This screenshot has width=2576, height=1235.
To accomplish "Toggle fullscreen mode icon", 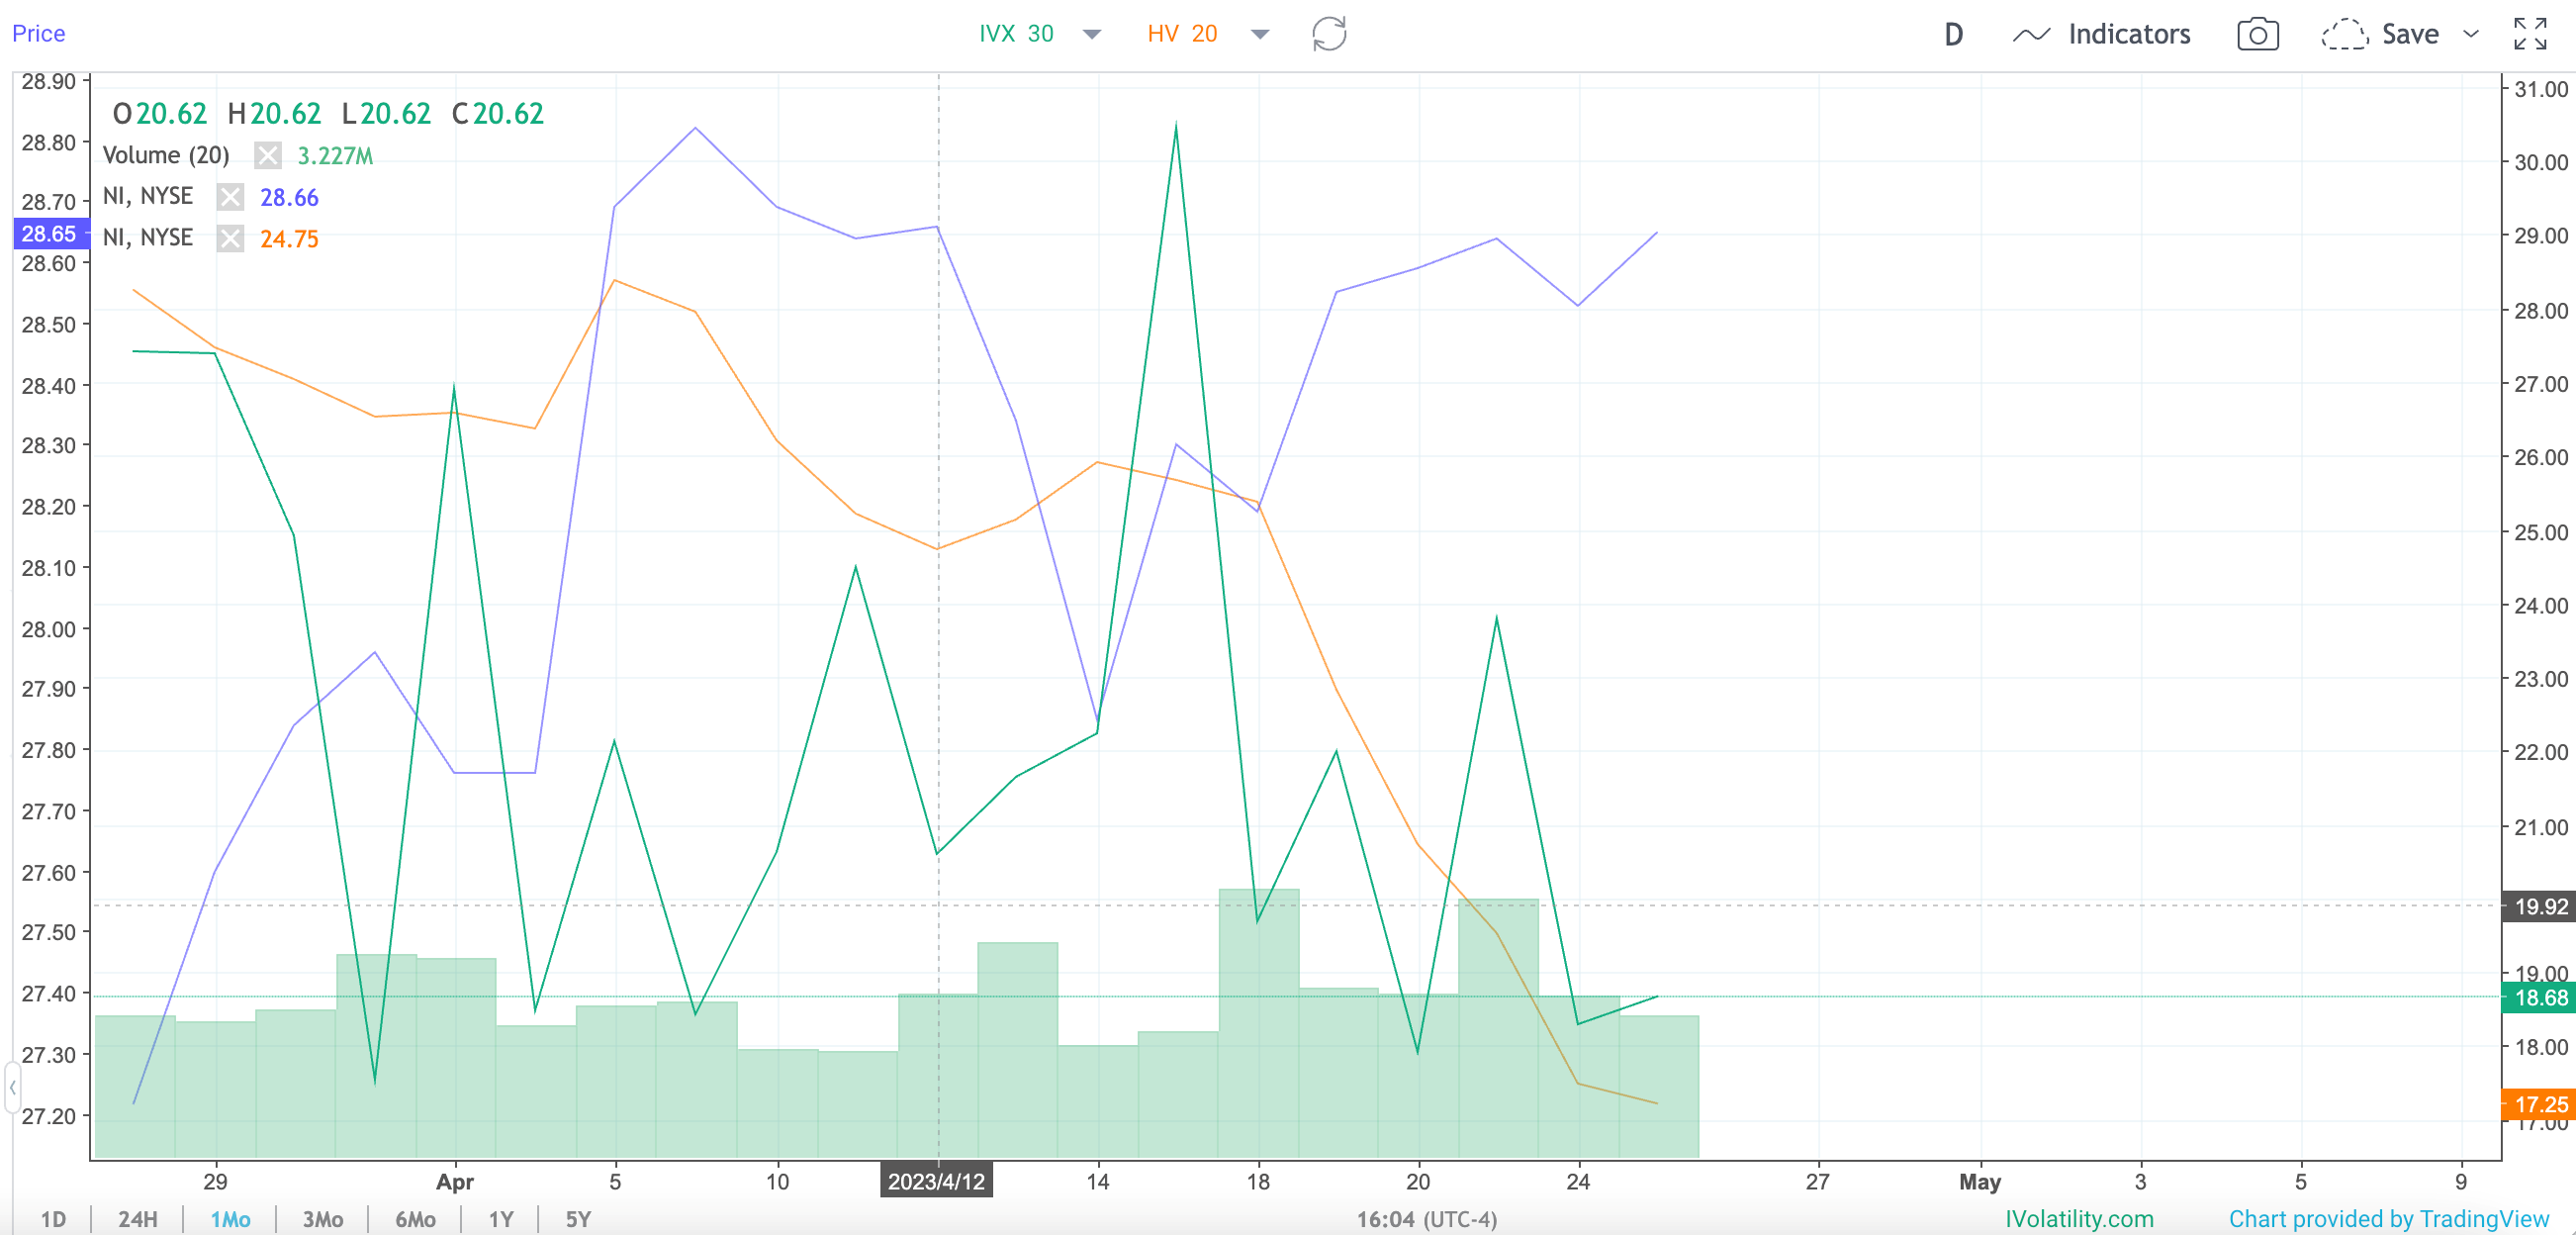I will tap(2530, 34).
